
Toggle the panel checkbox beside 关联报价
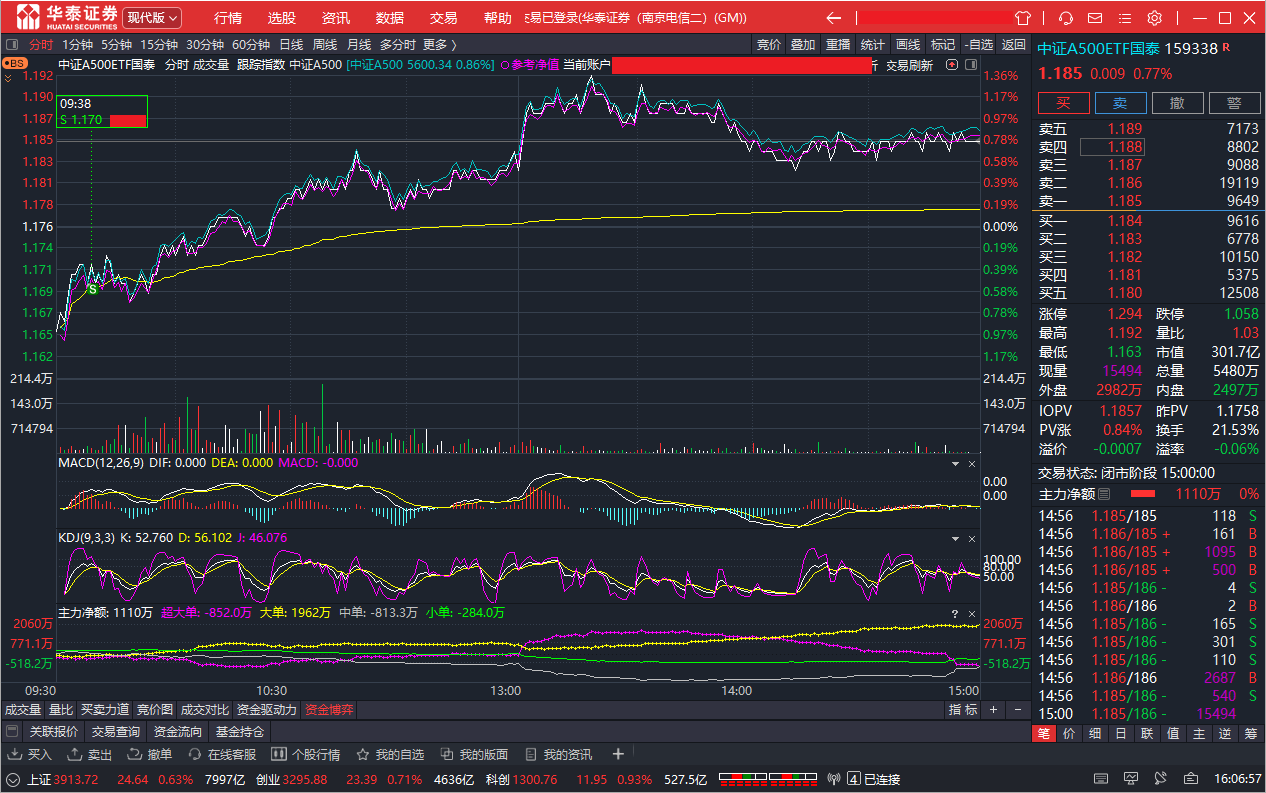coord(12,732)
